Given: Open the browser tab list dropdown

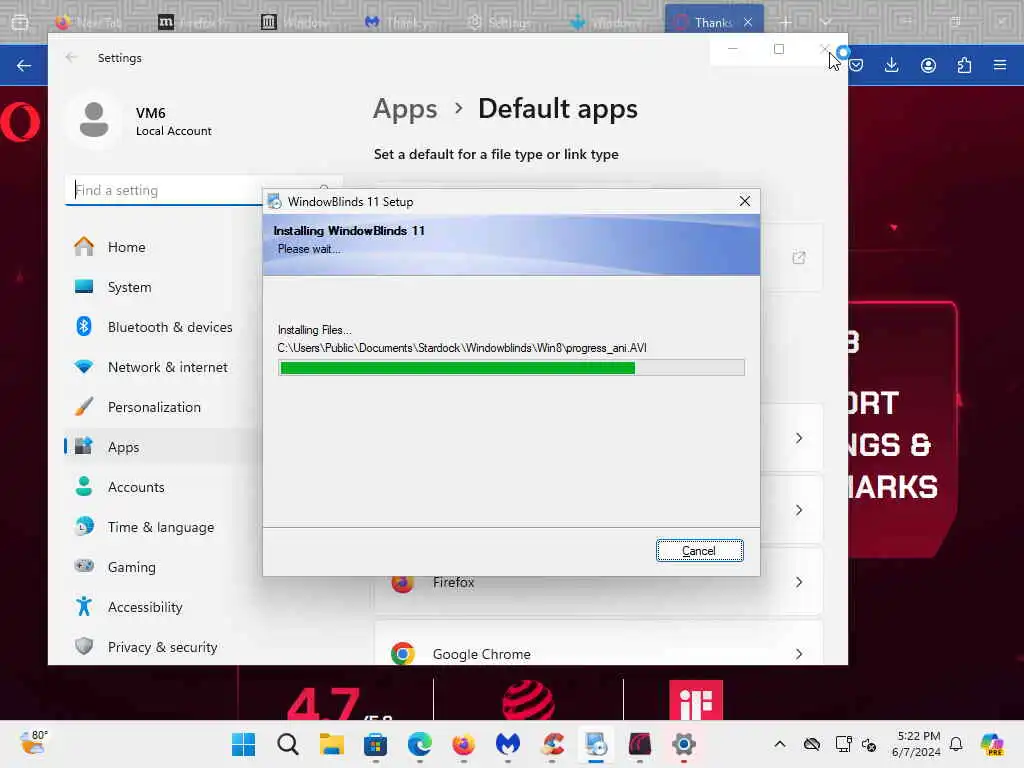Looking at the screenshot, I should 826,22.
